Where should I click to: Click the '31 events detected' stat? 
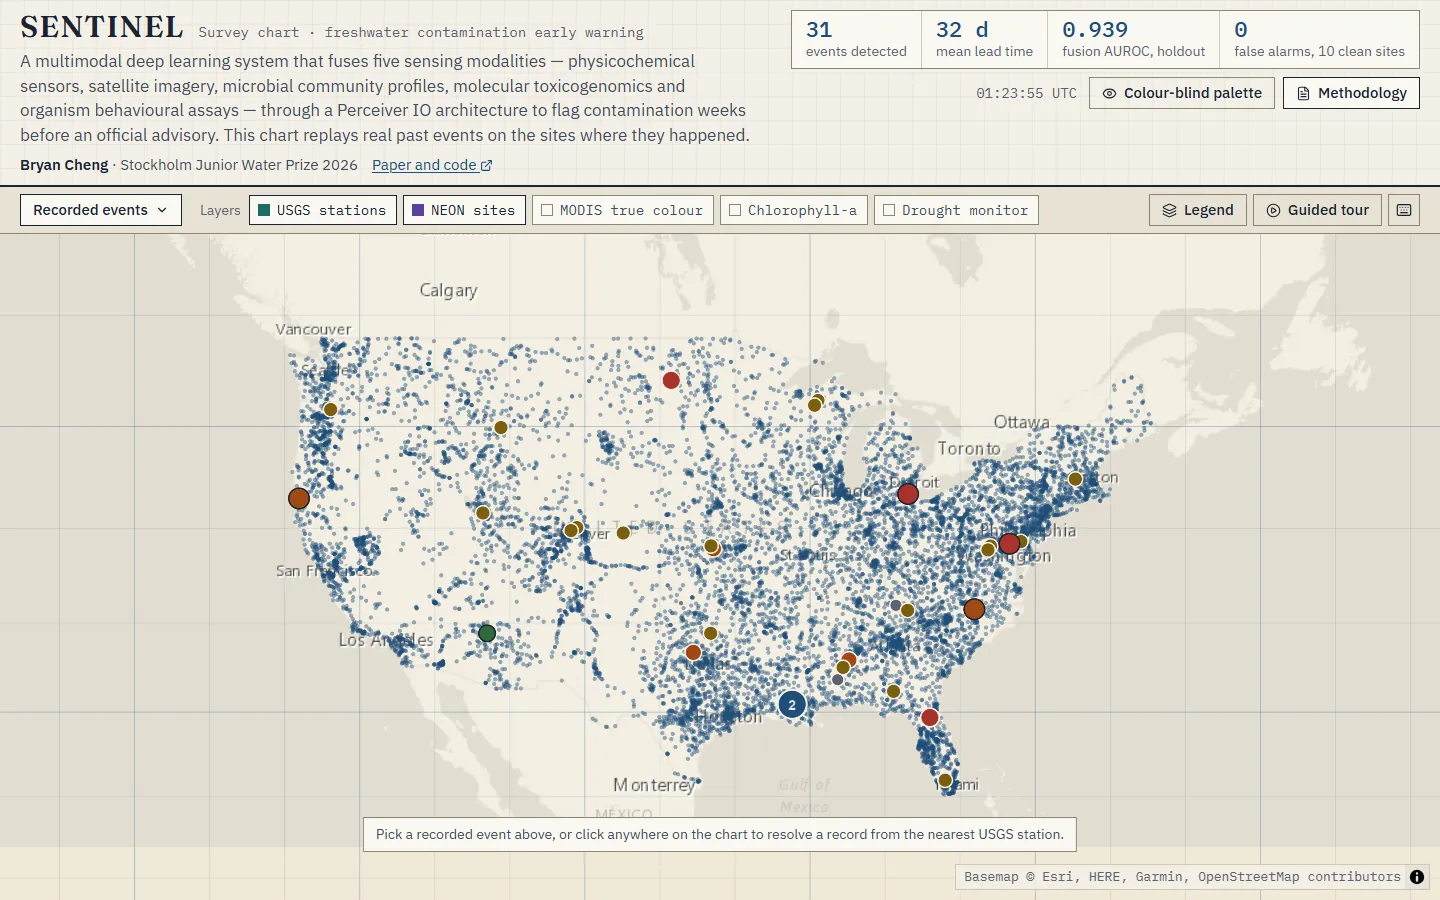(856, 40)
